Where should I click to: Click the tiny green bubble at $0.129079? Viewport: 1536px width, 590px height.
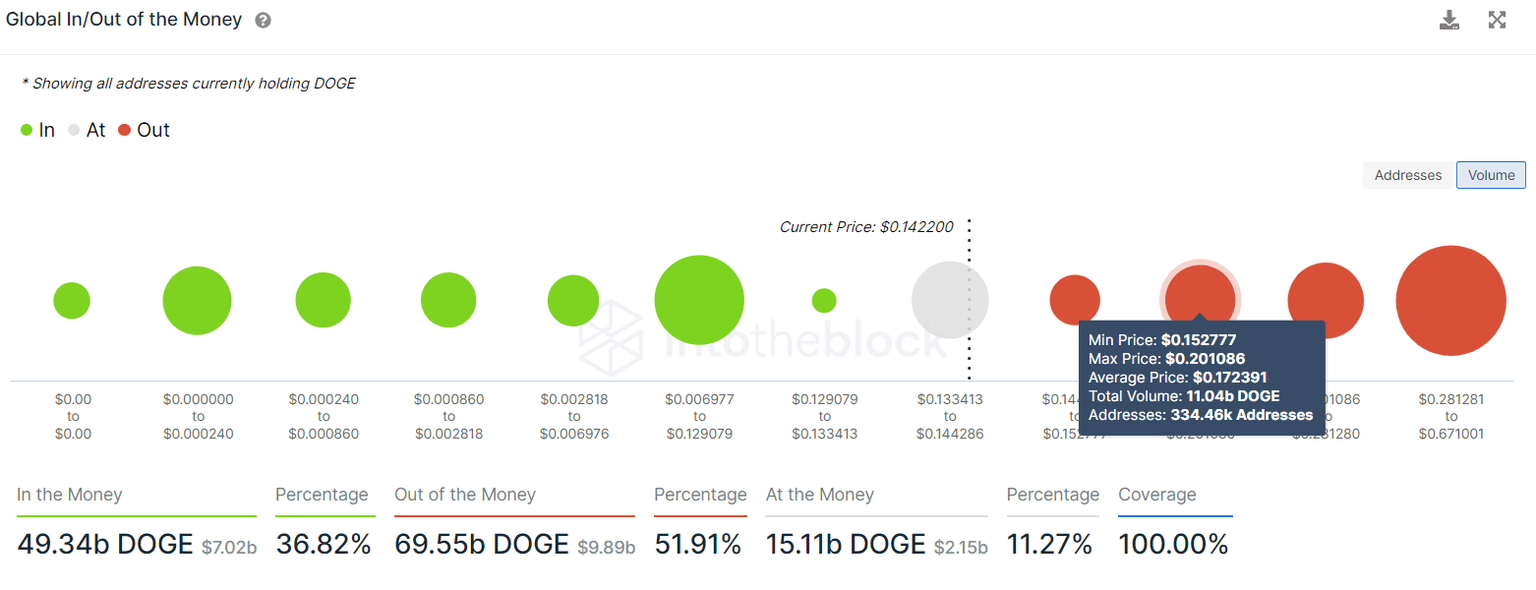(x=824, y=300)
